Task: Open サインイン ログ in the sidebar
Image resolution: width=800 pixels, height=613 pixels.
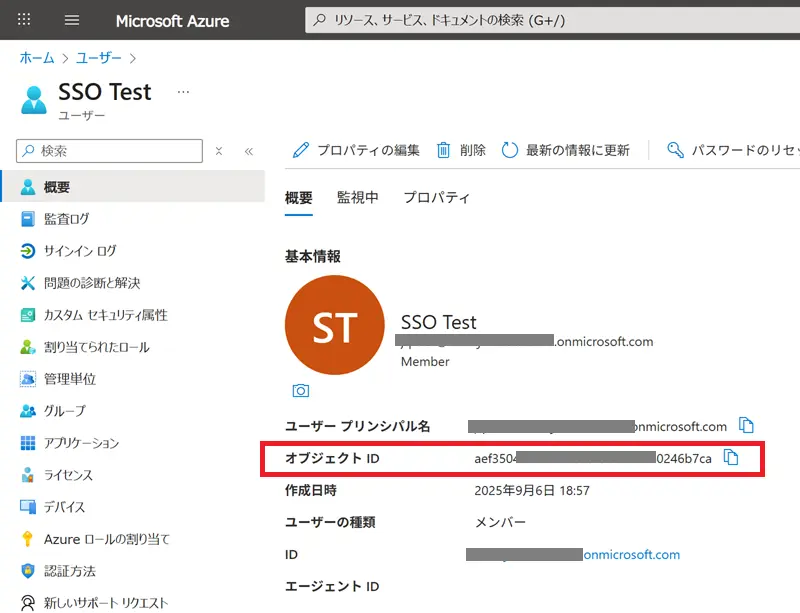Action: [x=80, y=251]
